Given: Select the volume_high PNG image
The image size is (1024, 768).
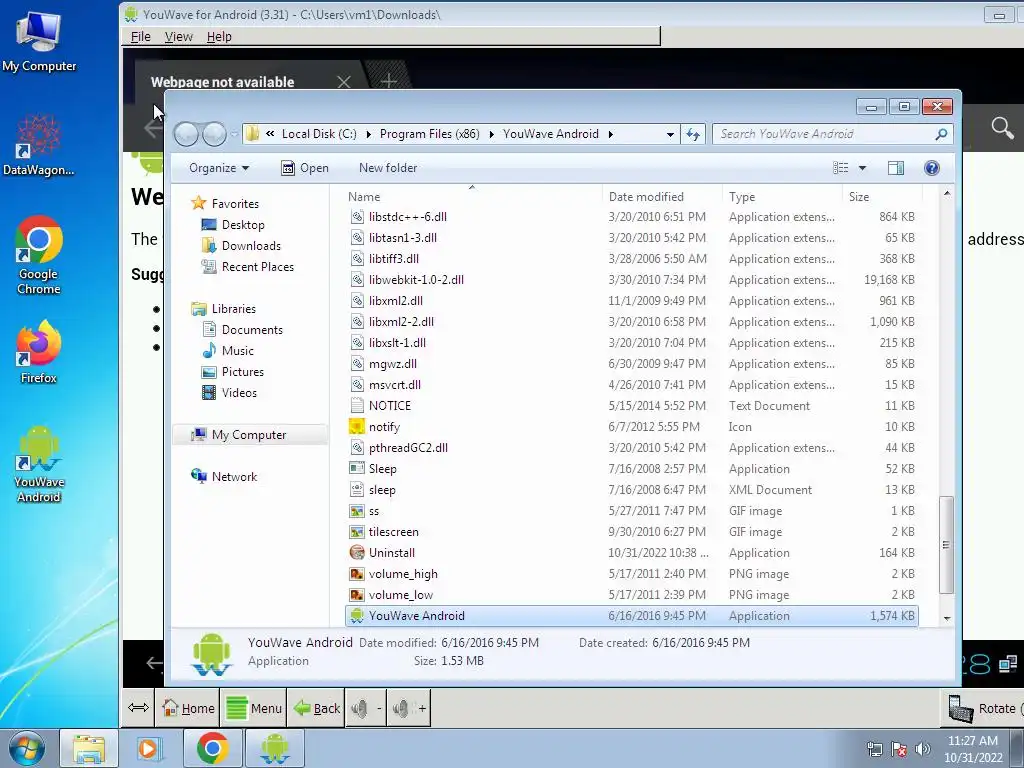Looking at the screenshot, I should point(631,574).
